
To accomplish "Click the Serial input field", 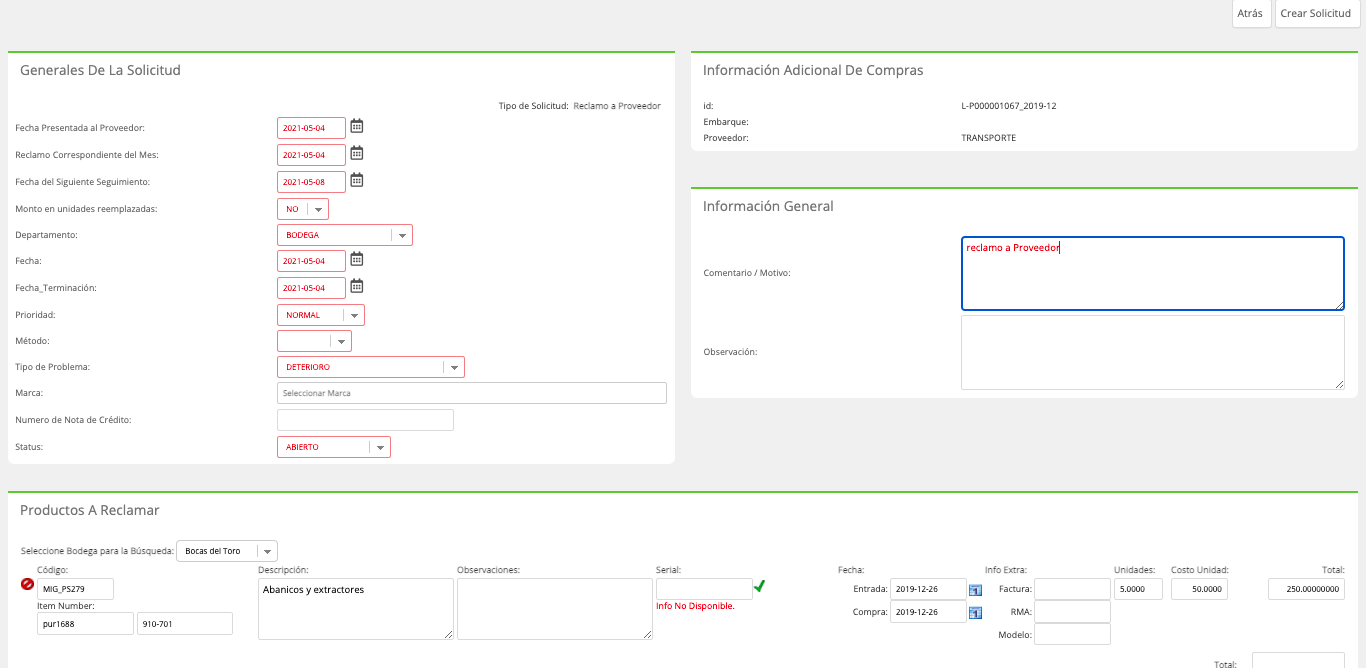I will (704, 589).
